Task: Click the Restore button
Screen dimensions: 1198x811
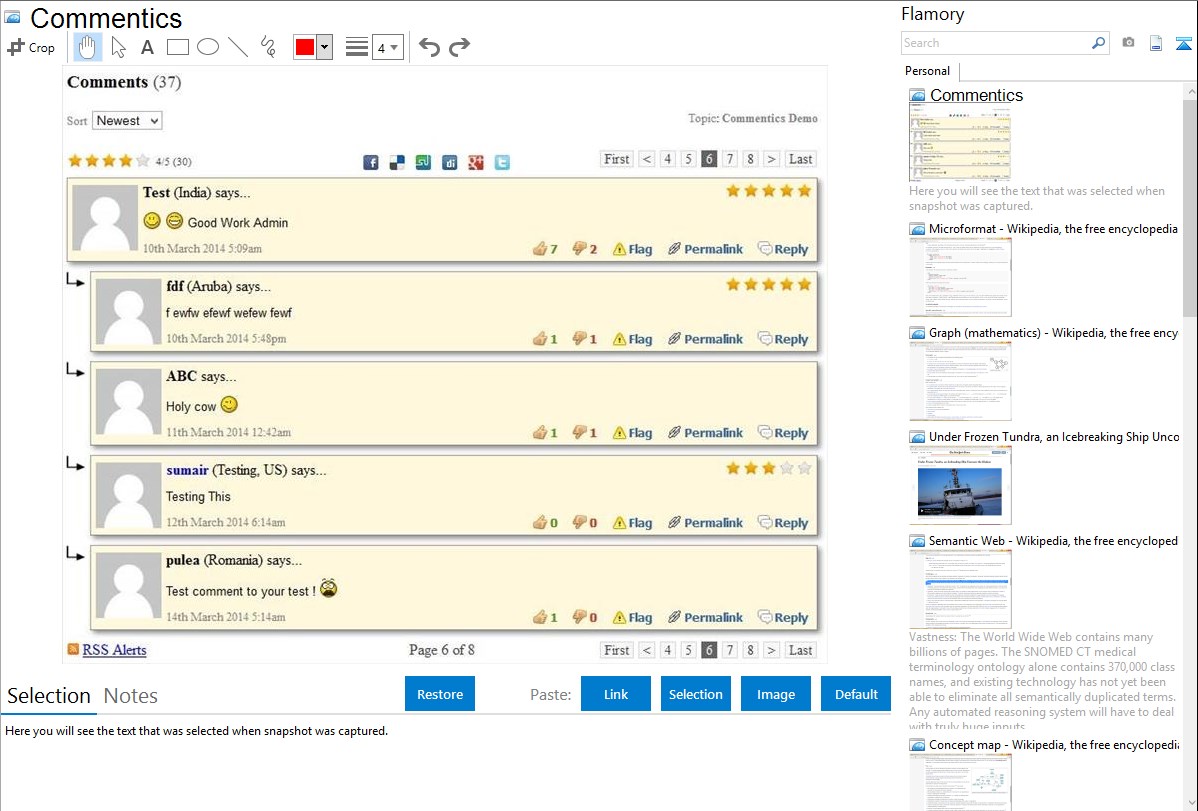Action: coord(440,694)
